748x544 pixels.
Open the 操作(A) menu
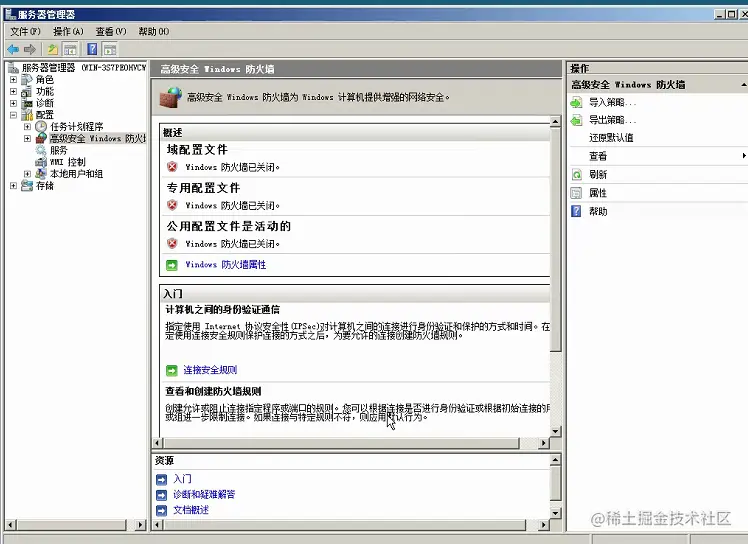(68, 31)
